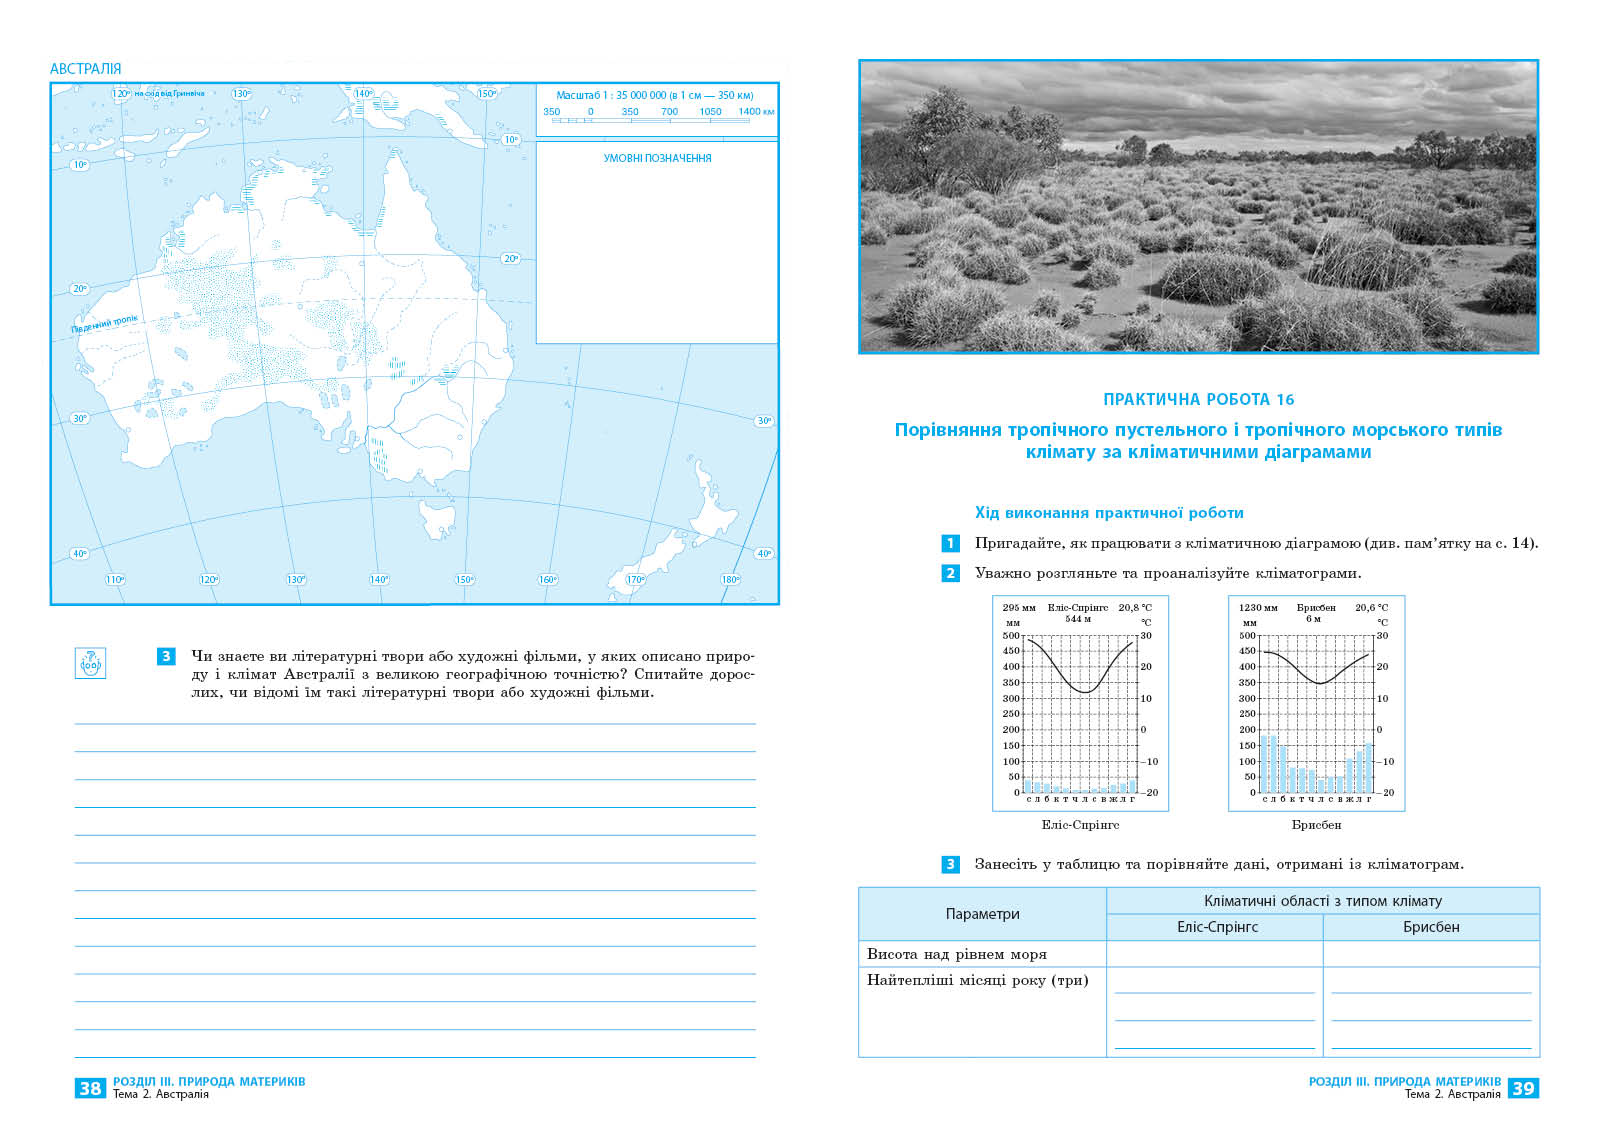Viewport: 1615px width, 1142px height.
Task: Click the desert landscape photograph
Action: pos(1198,207)
